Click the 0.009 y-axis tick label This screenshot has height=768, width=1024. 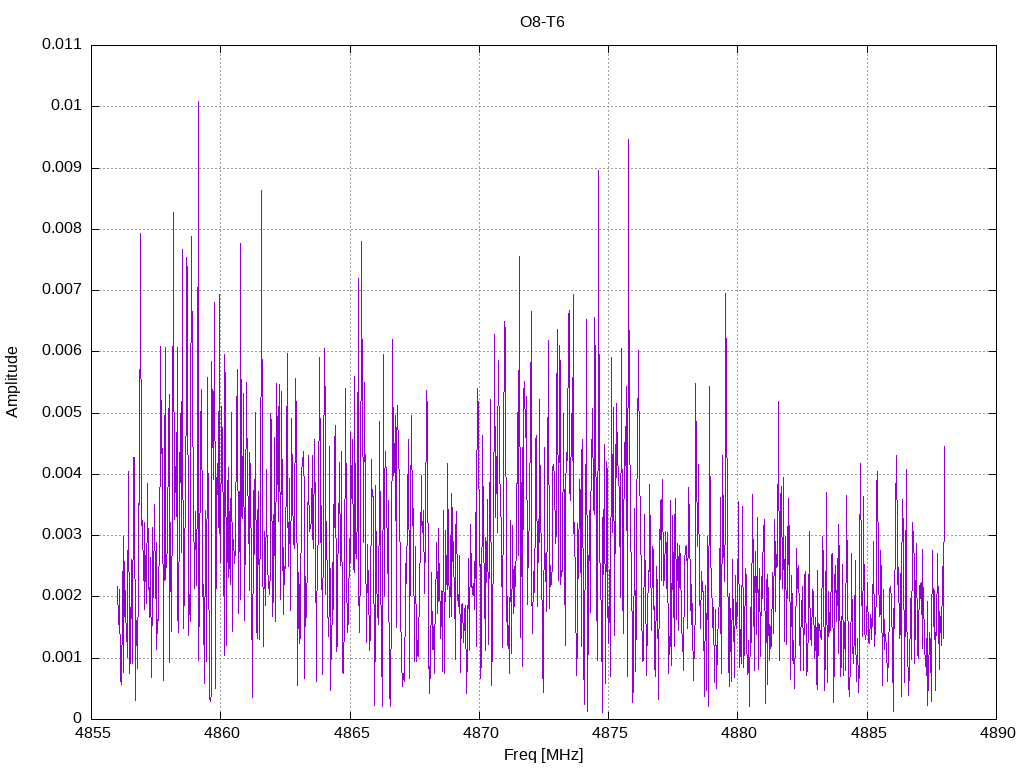62,167
